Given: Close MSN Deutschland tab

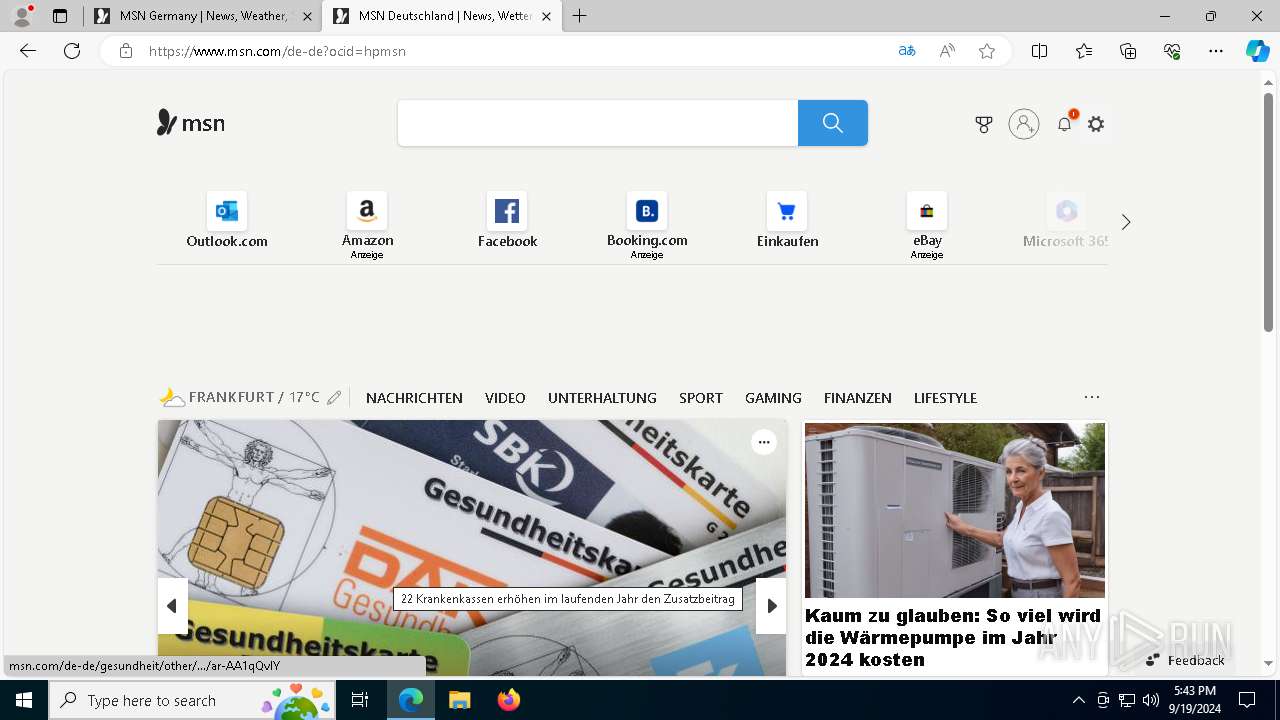Looking at the screenshot, I should (546, 16).
